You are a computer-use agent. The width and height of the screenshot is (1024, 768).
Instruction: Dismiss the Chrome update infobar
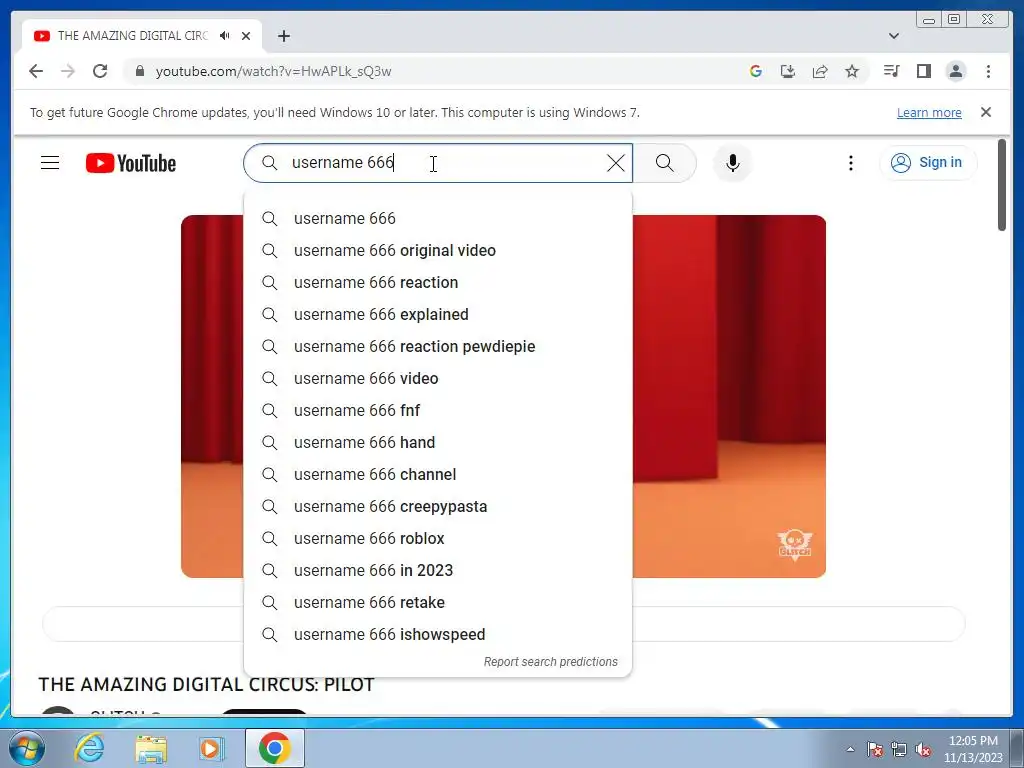click(x=986, y=112)
